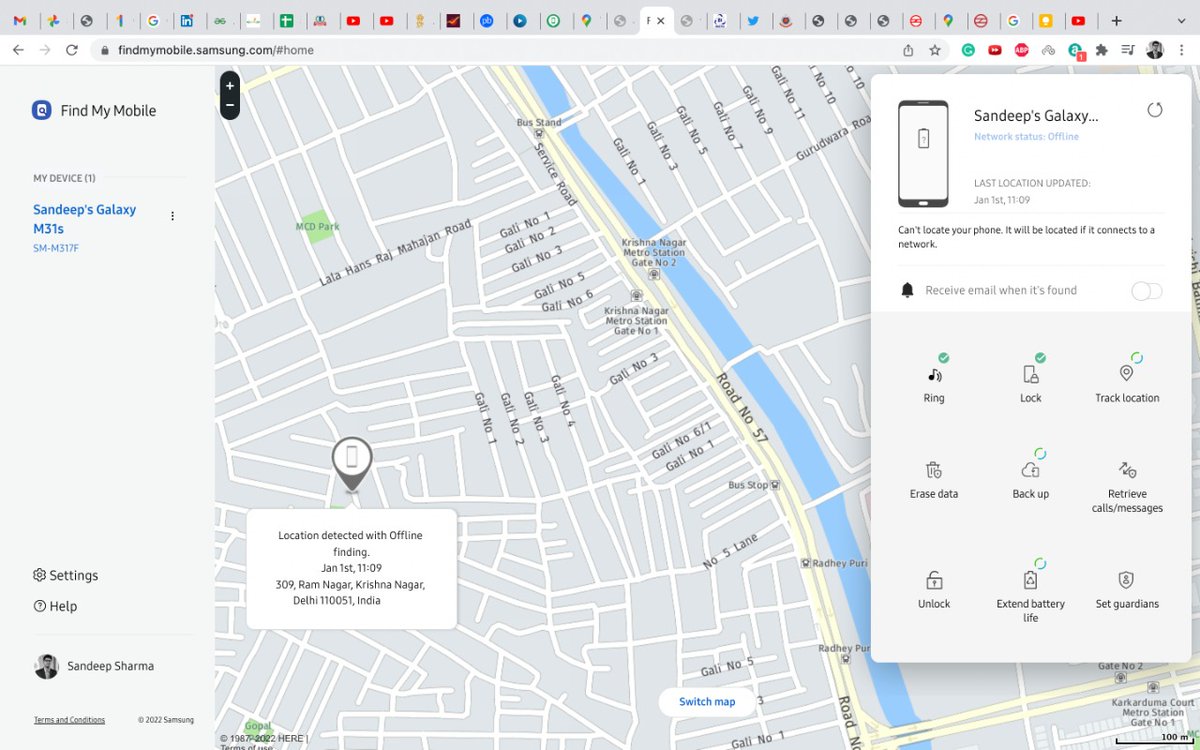1200x750 pixels.
Task: Open Set guardians
Action: pos(1127,590)
